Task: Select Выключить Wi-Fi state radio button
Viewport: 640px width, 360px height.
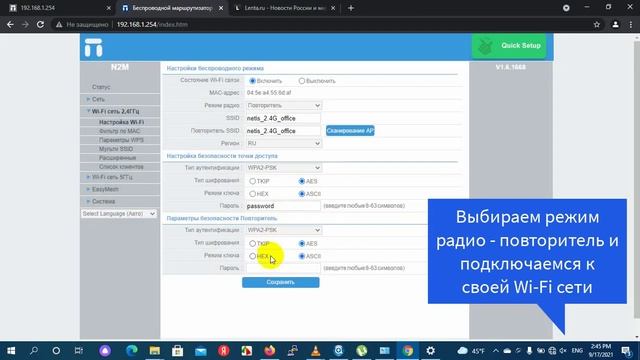Action: (302, 81)
